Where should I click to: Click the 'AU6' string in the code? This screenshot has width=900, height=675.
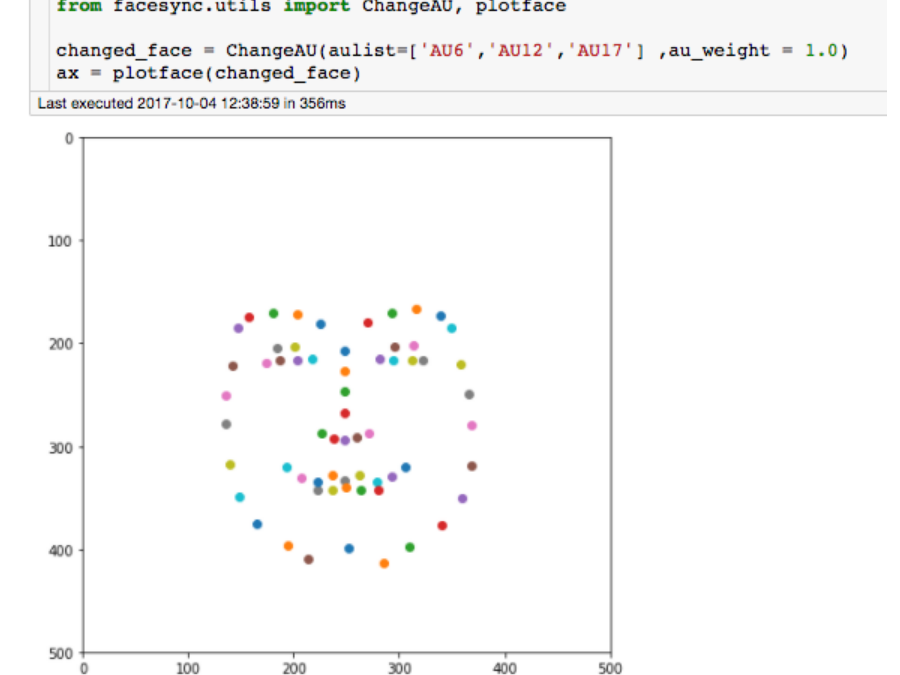point(447,51)
